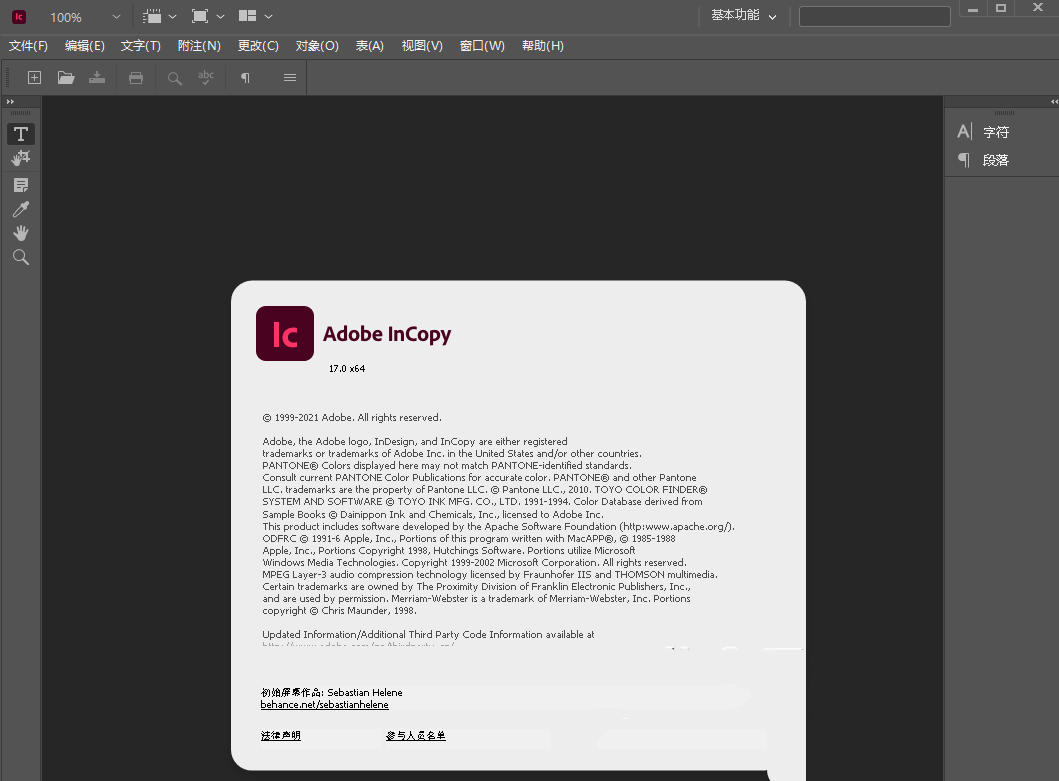Click the arrange documents icon
The image size is (1059, 781).
tap(247, 16)
